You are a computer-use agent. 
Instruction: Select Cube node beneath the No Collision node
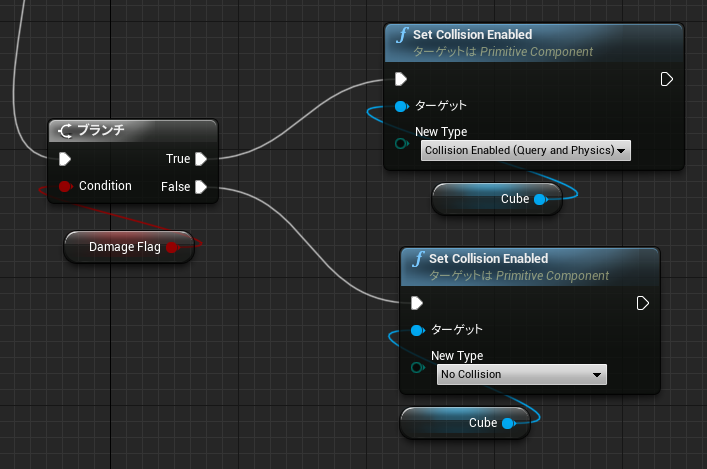click(465, 423)
